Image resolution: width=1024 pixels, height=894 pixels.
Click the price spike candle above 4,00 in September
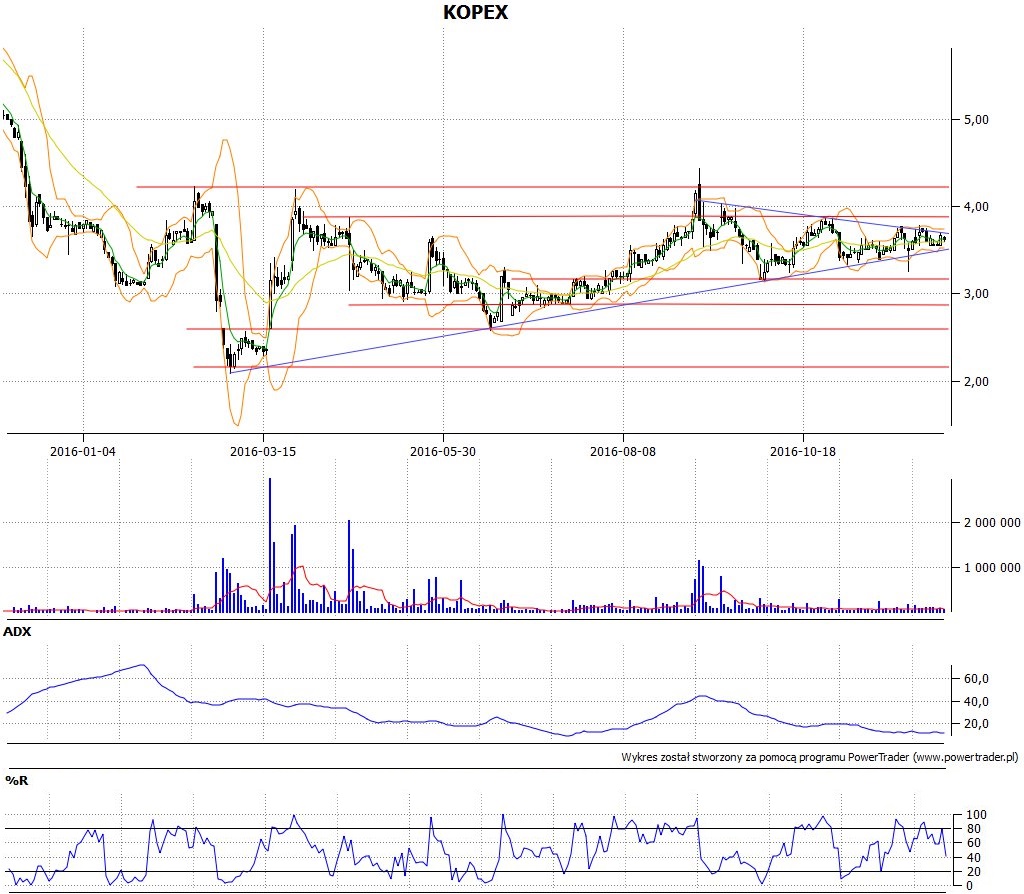point(699,196)
